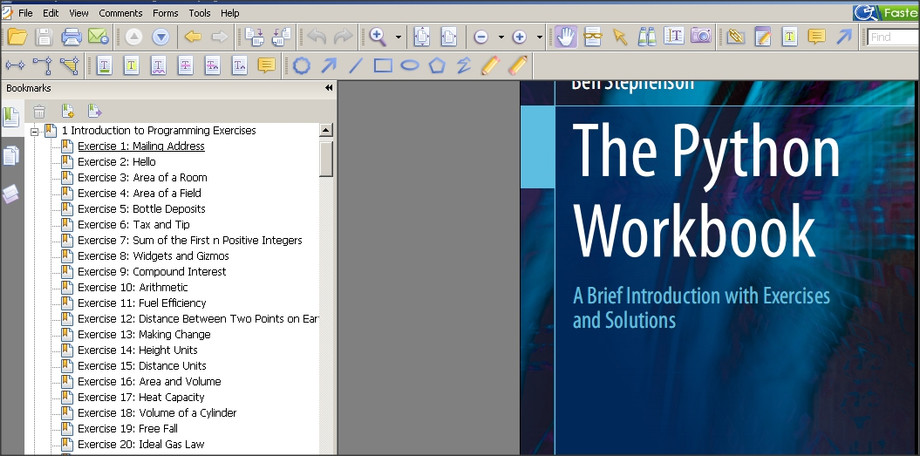Screen dimensions: 920x456
Task: Click the Print icon in toolbar
Action: [x=71, y=37]
